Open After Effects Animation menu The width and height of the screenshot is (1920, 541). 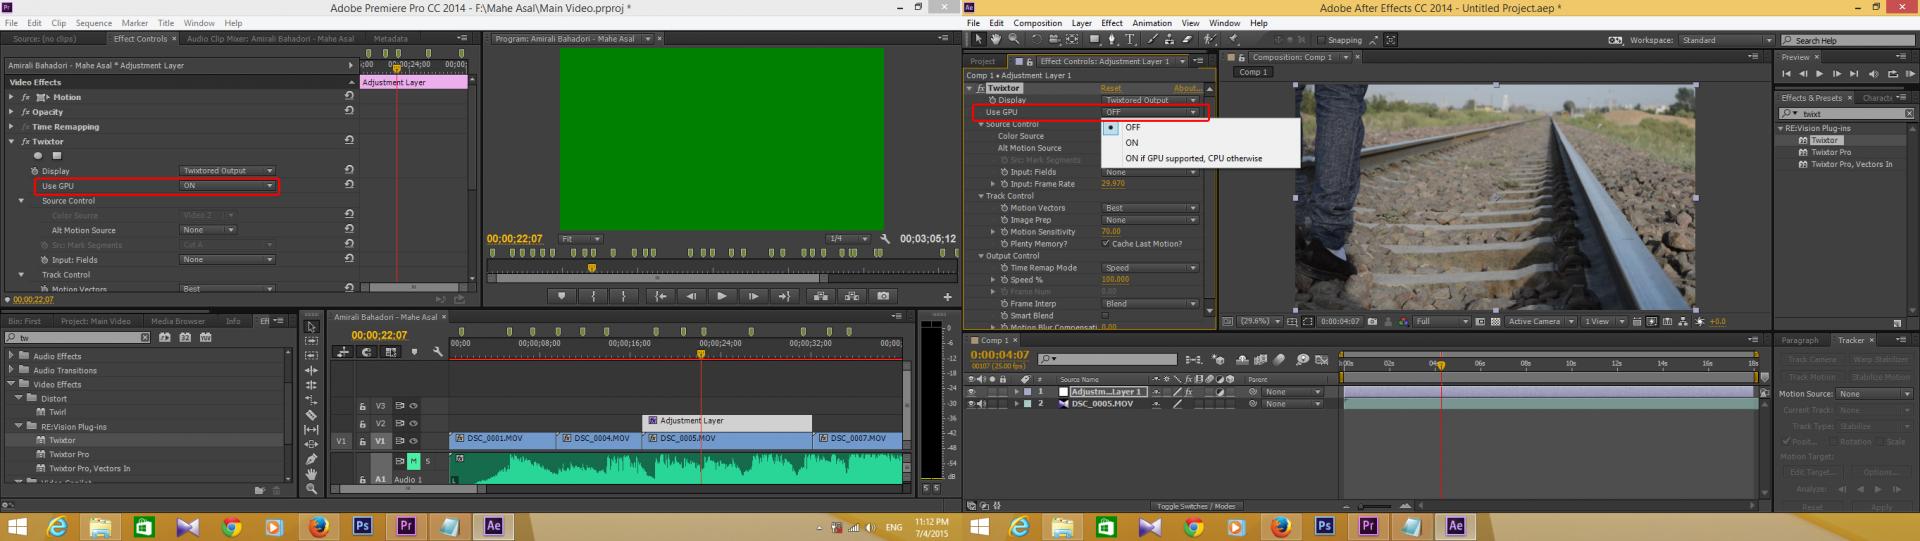[1152, 23]
